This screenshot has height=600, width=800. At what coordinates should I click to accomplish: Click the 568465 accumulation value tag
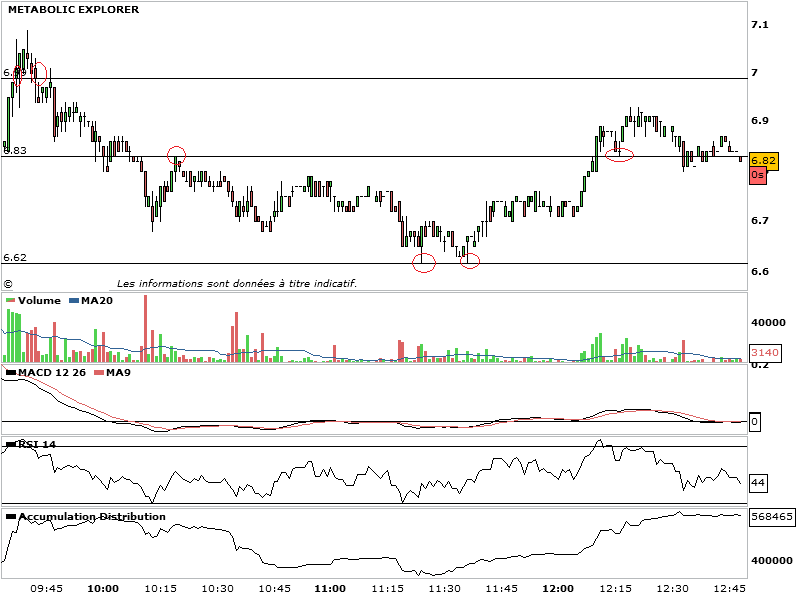772,517
